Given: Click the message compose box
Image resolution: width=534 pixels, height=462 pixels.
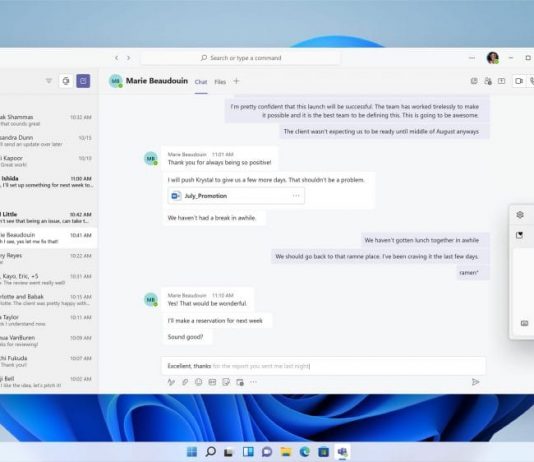Looking at the screenshot, I should click(324, 366).
